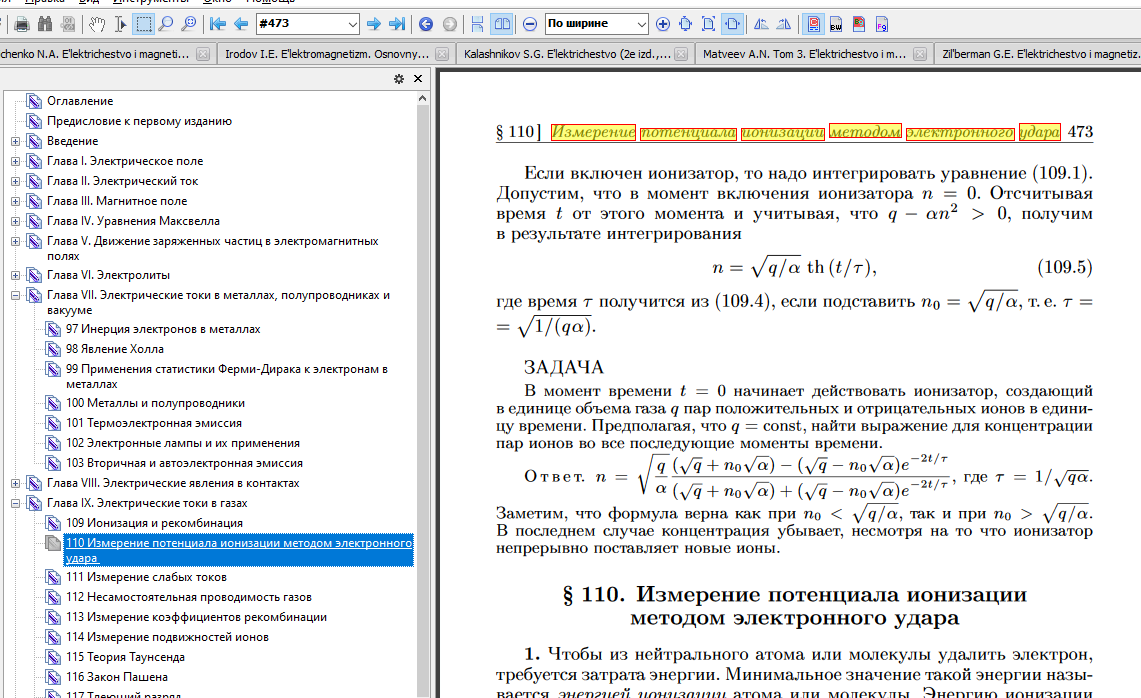Open the 'По ширине' zoom dropdown
1141x698 pixels.
(x=642, y=24)
